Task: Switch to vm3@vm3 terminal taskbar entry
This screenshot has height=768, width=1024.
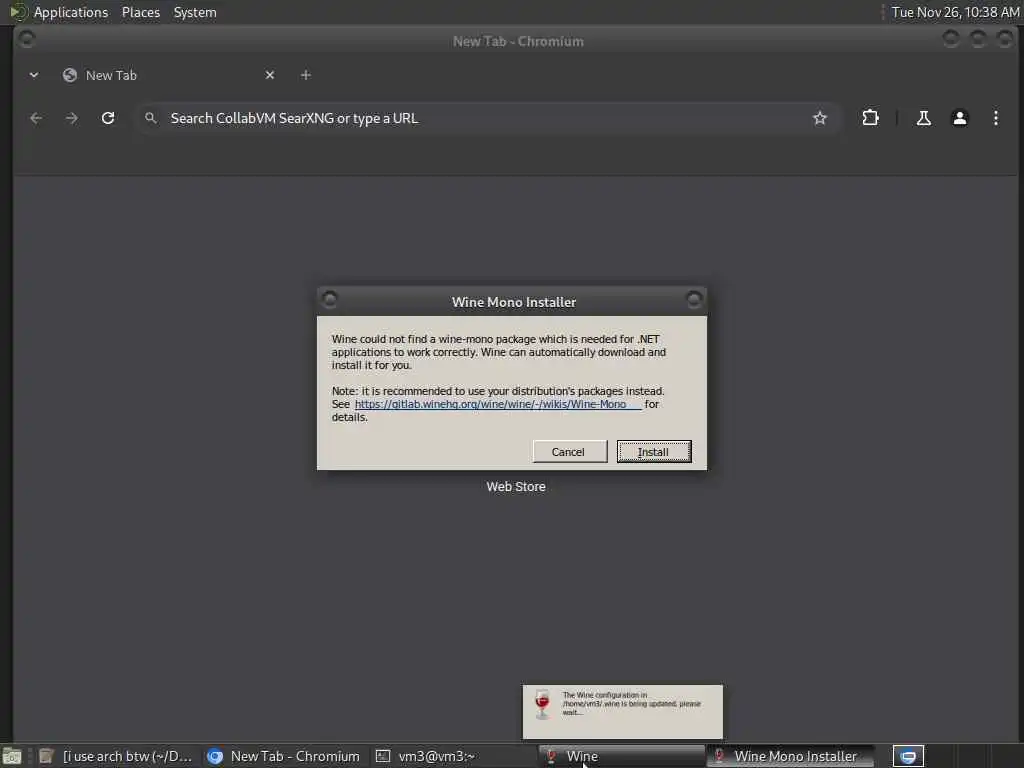Action: [452, 756]
